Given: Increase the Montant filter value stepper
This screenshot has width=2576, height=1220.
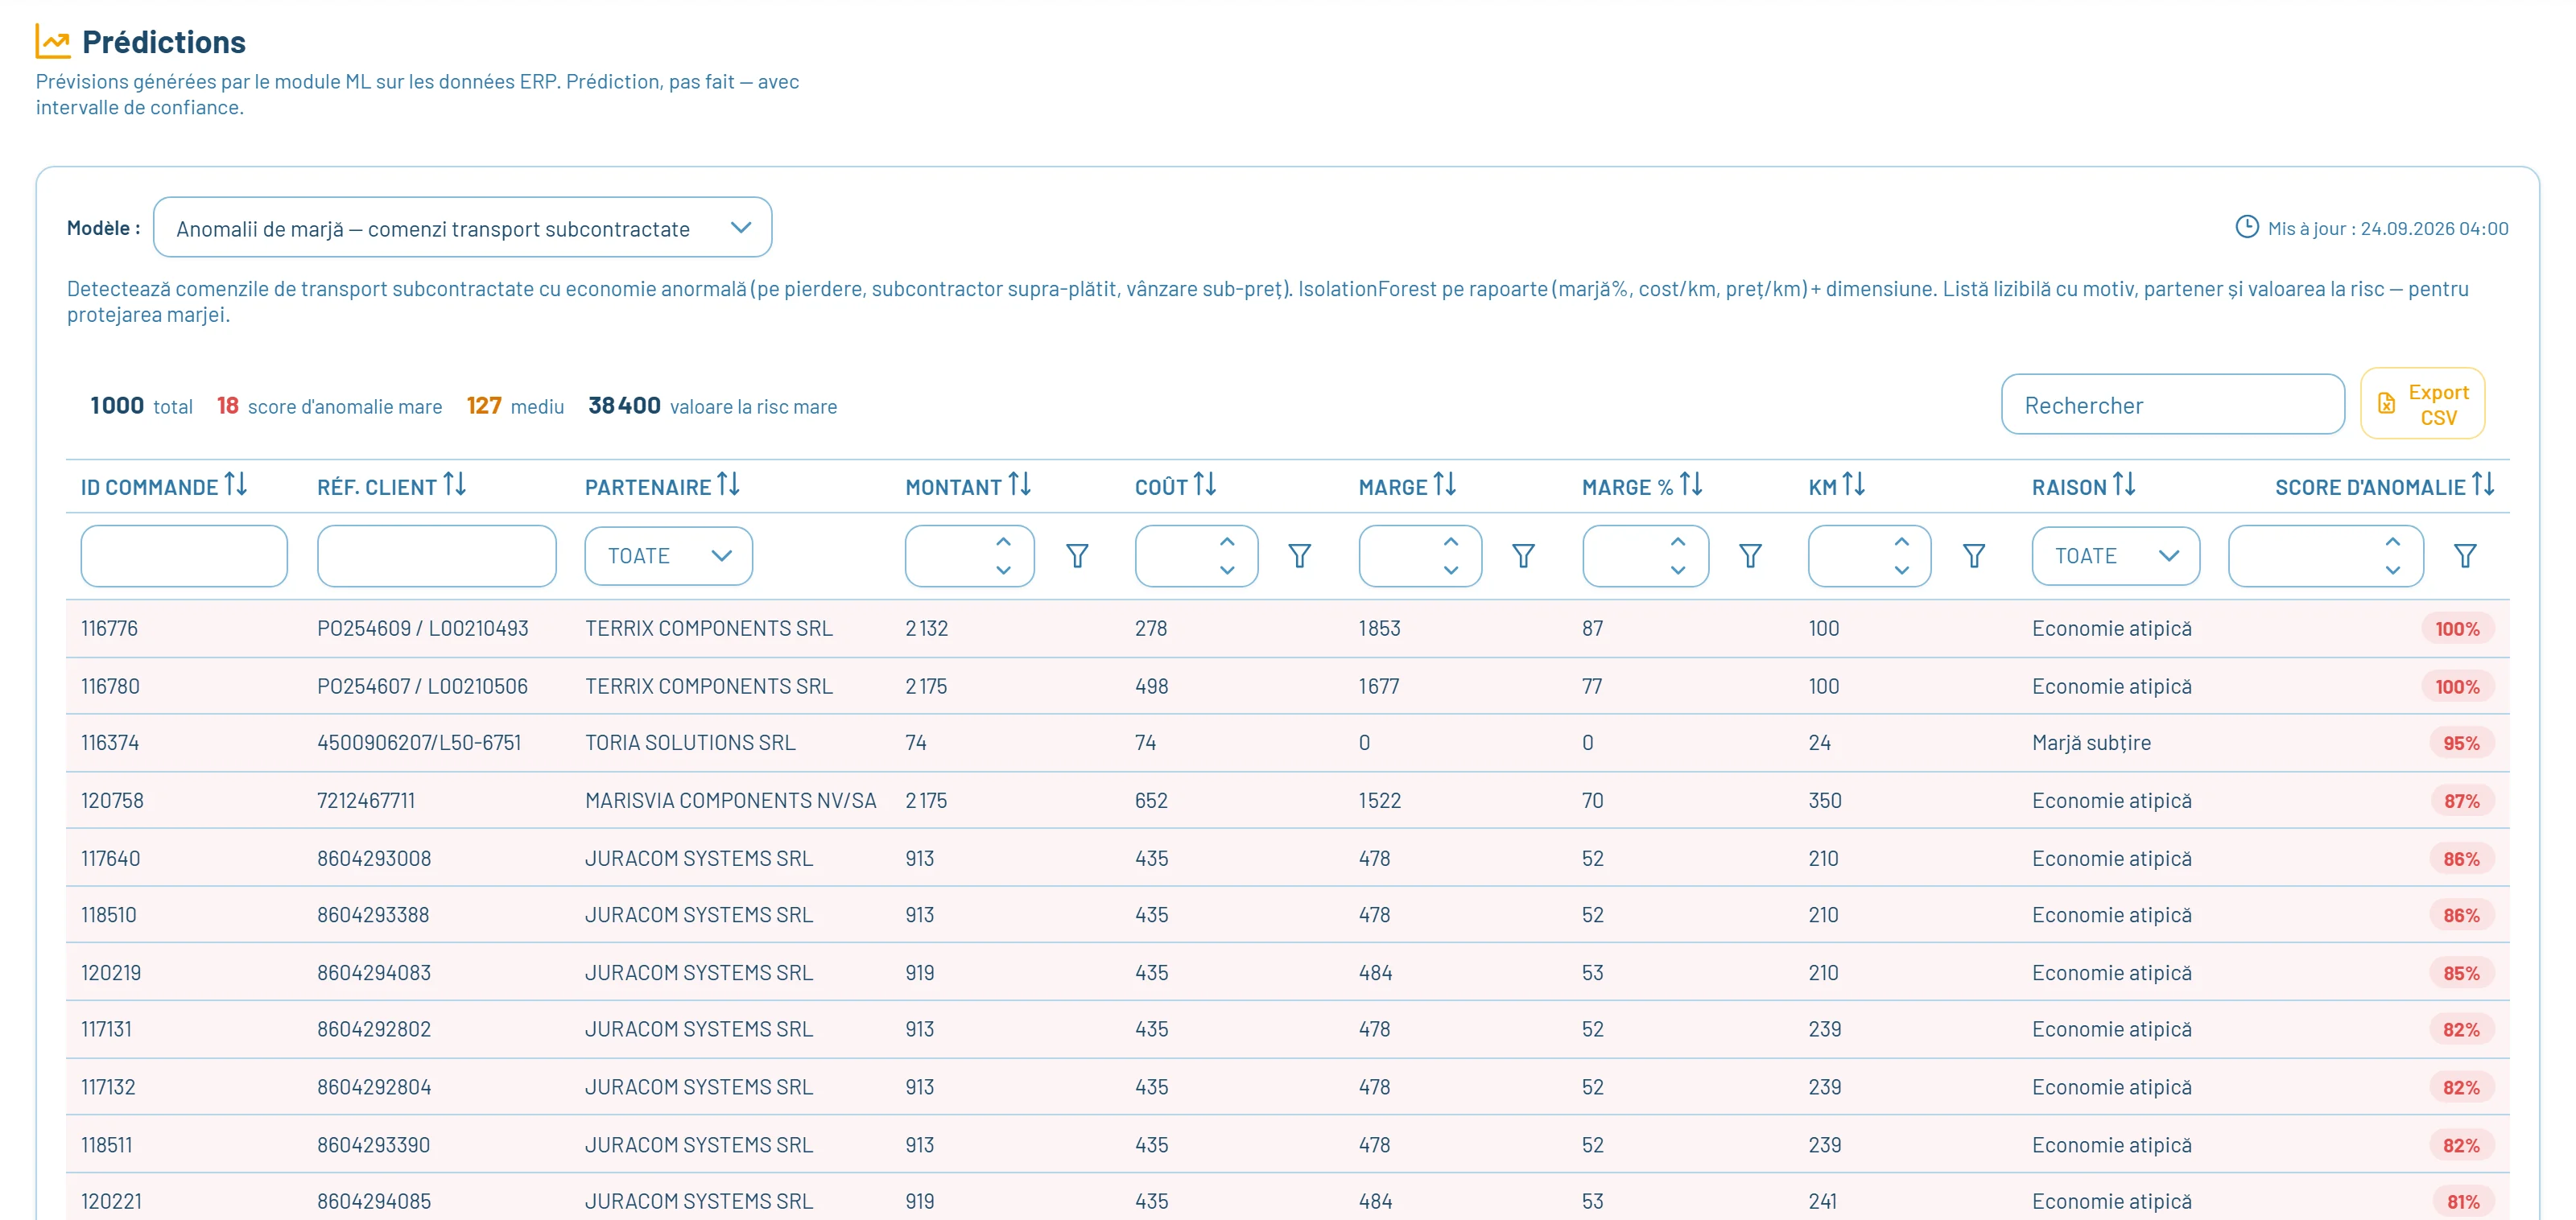Looking at the screenshot, I should 1003,542.
